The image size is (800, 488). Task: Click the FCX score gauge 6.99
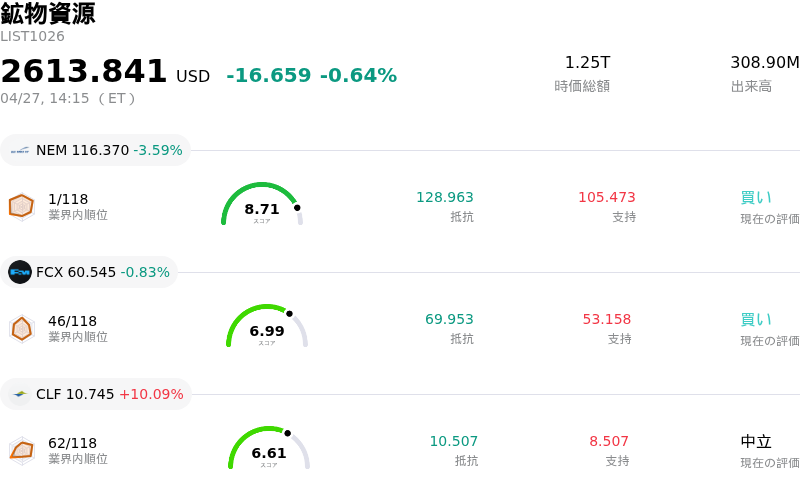click(267, 326)
